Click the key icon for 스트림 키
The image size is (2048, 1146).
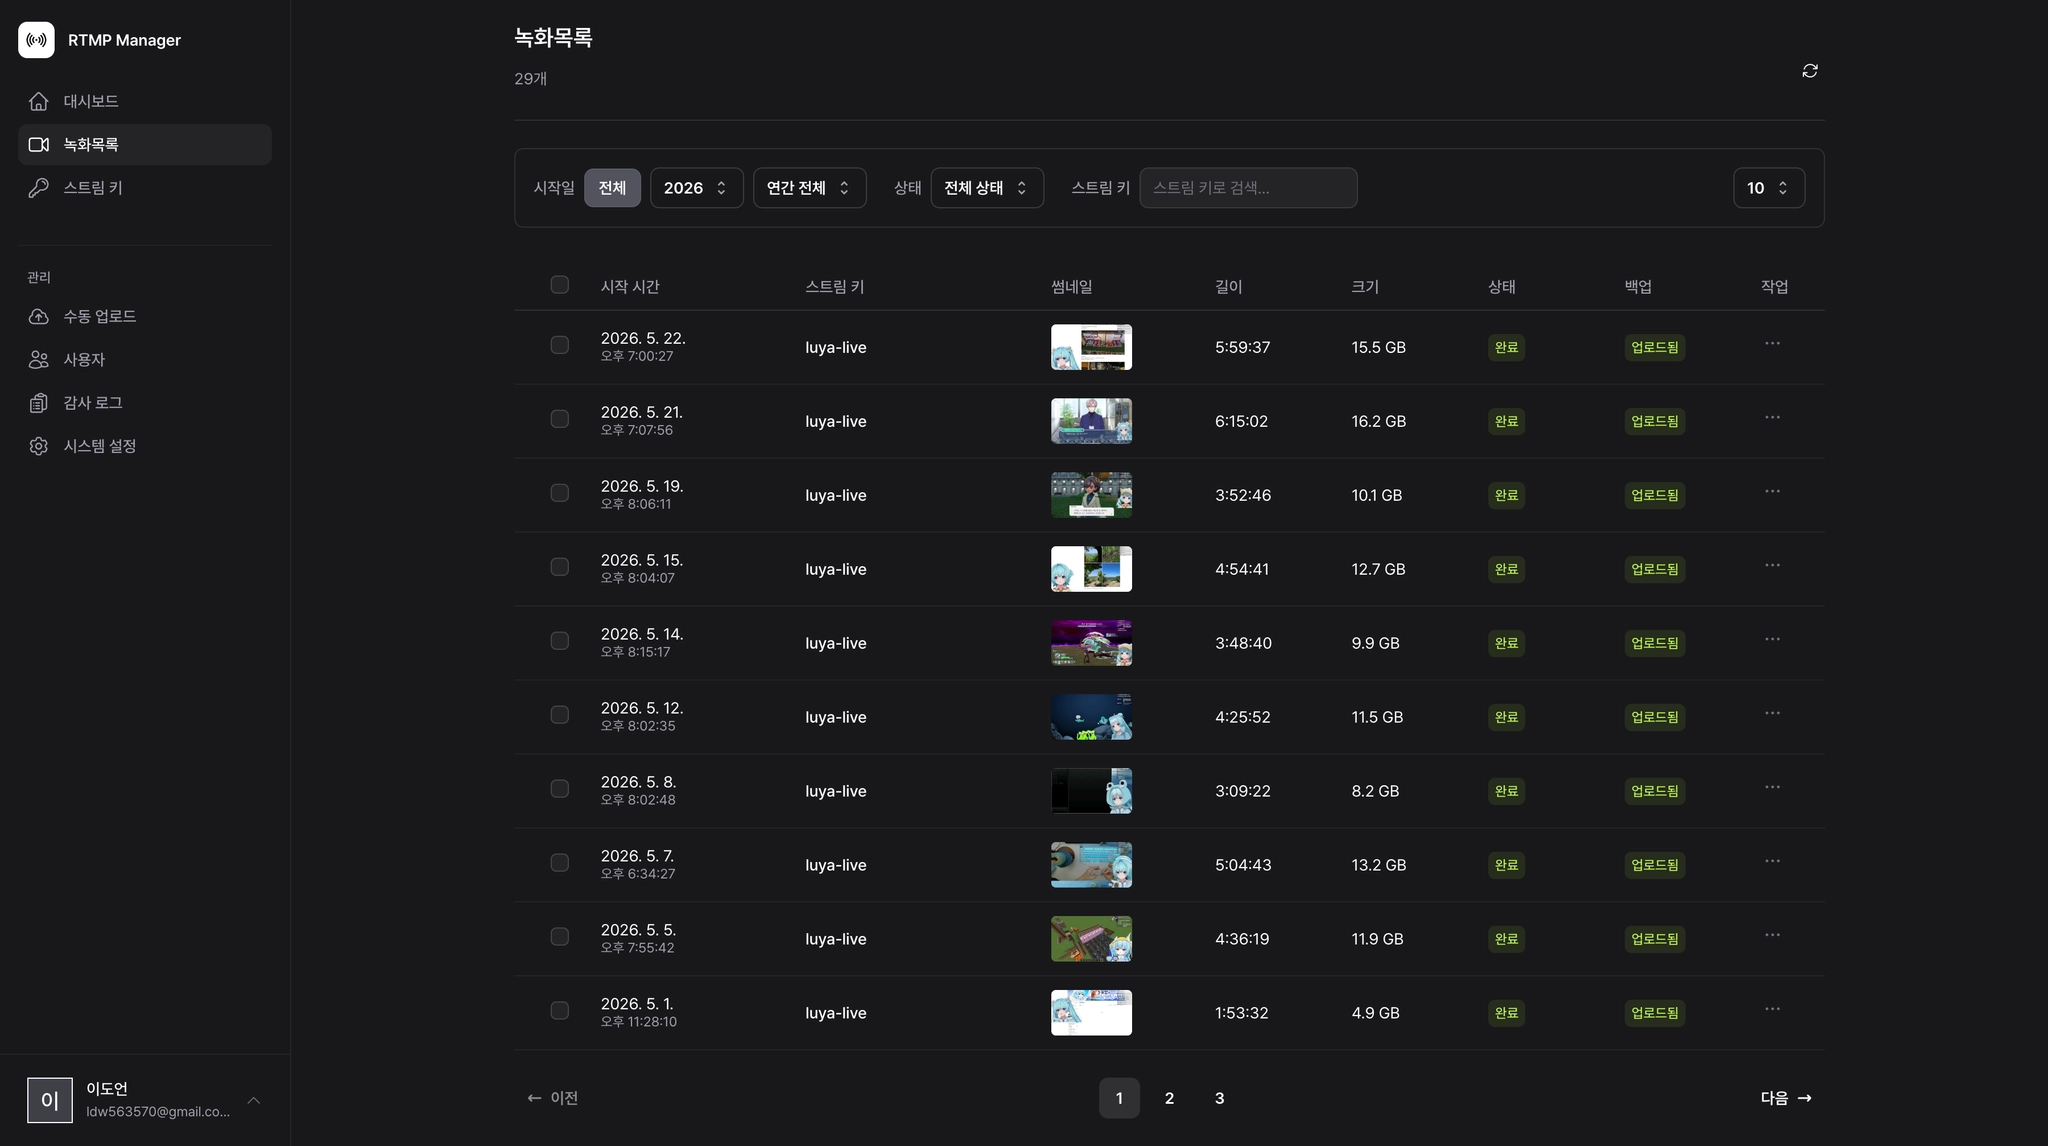click(39, 188)
